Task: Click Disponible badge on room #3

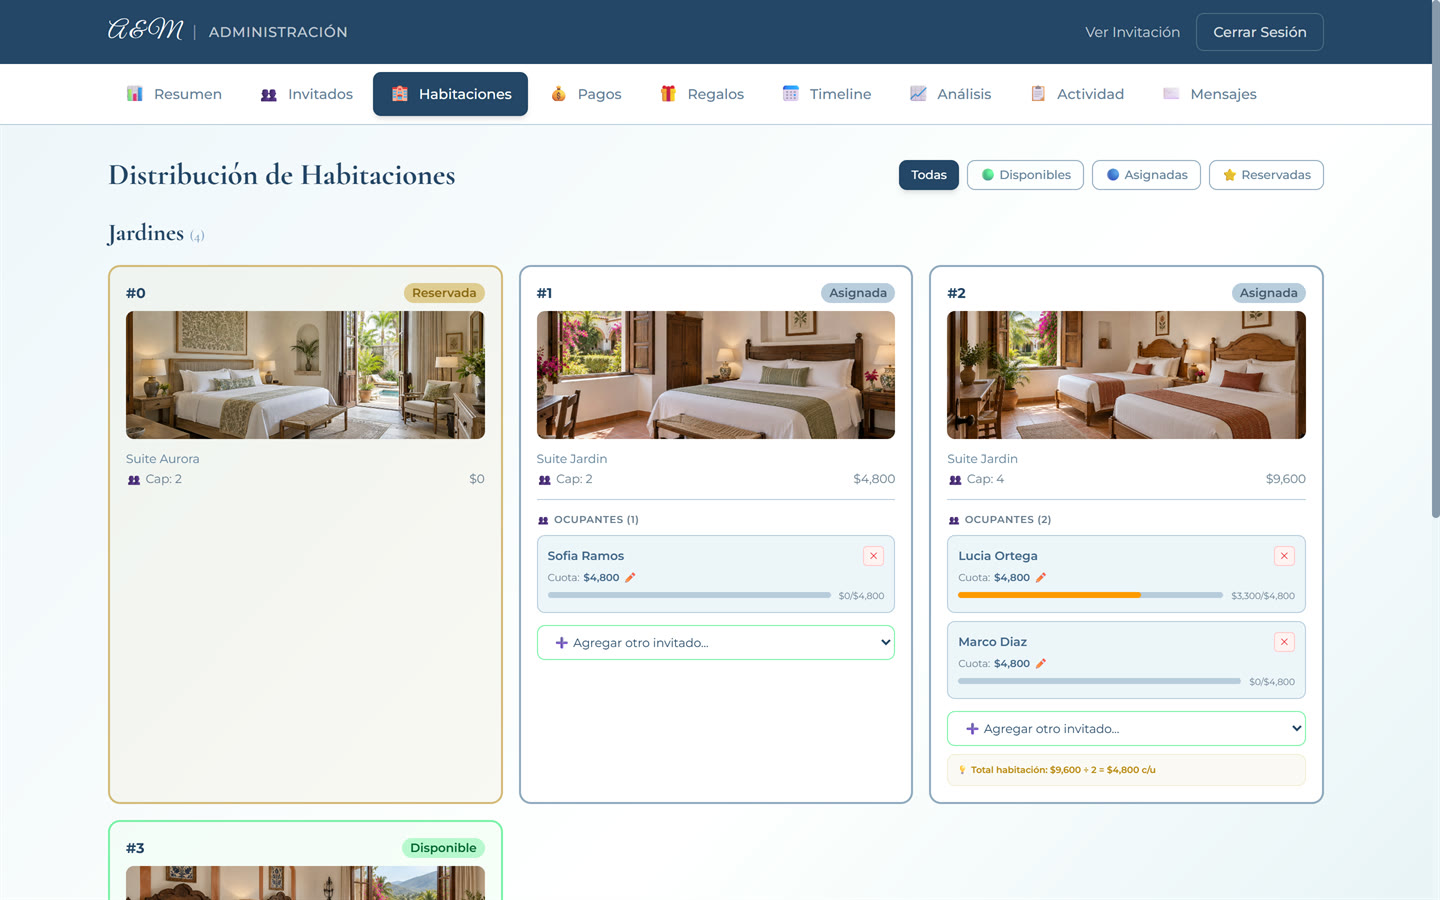Action: pos(443,848)
